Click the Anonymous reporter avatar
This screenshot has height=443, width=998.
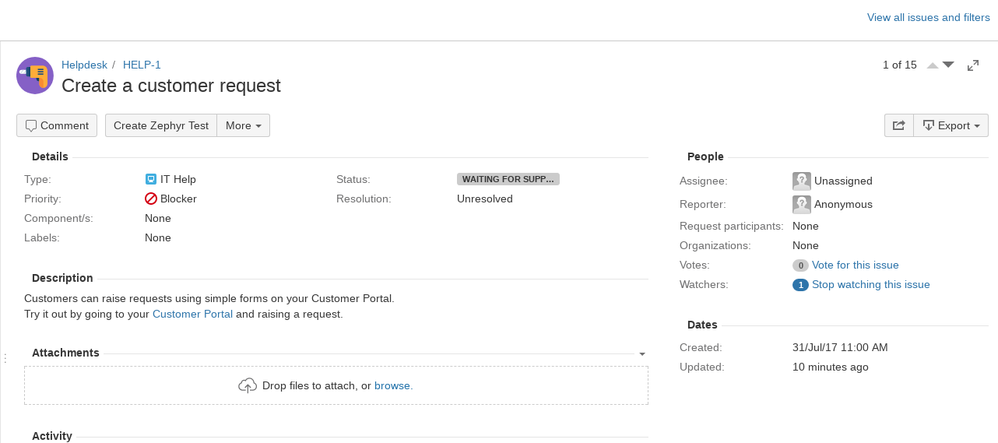801,204
